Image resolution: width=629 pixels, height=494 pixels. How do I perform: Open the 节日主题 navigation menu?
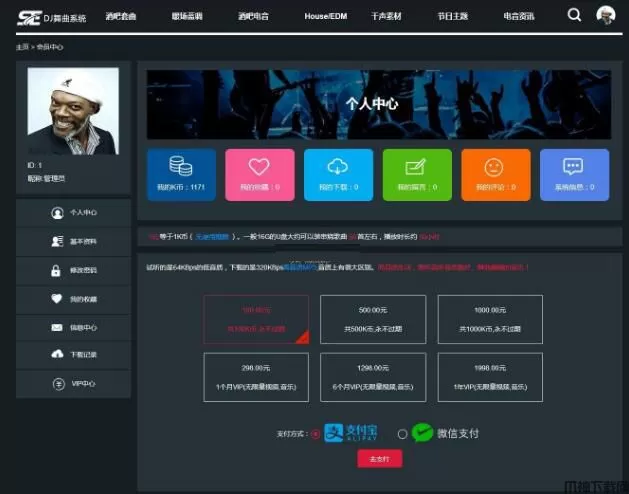[452, 16]
